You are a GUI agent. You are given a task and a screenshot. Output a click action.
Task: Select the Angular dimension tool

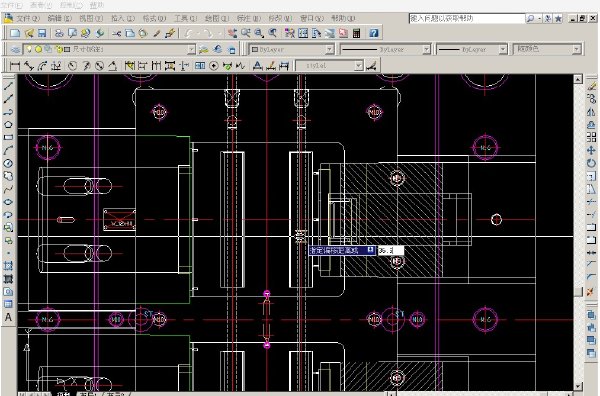(x=112, y=66)
